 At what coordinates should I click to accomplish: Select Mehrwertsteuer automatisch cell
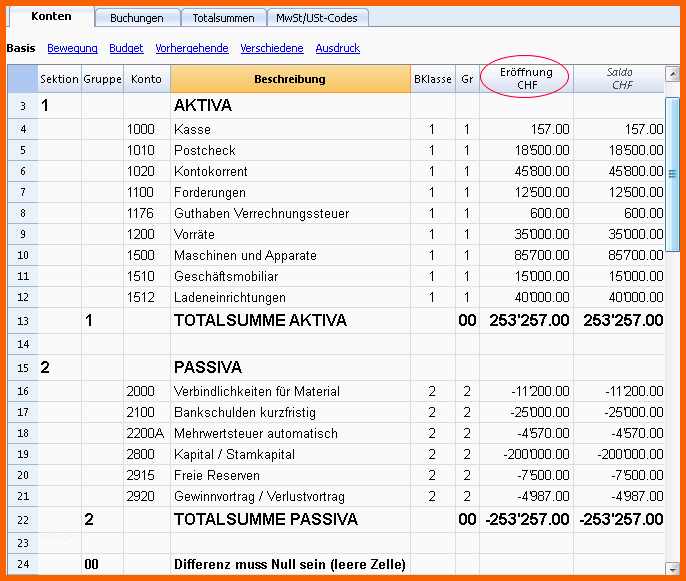coord(290,433)
